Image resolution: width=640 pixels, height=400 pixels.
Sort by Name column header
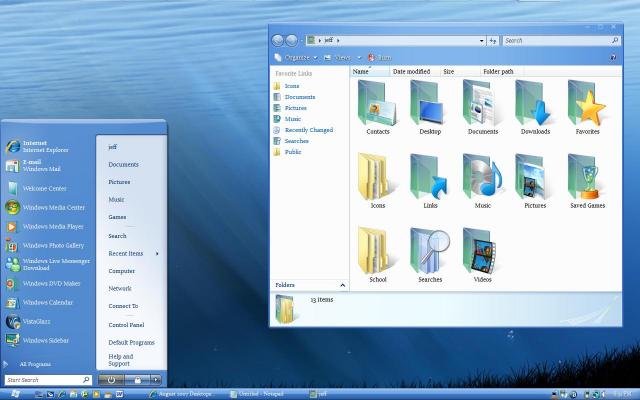coord(369,71)
